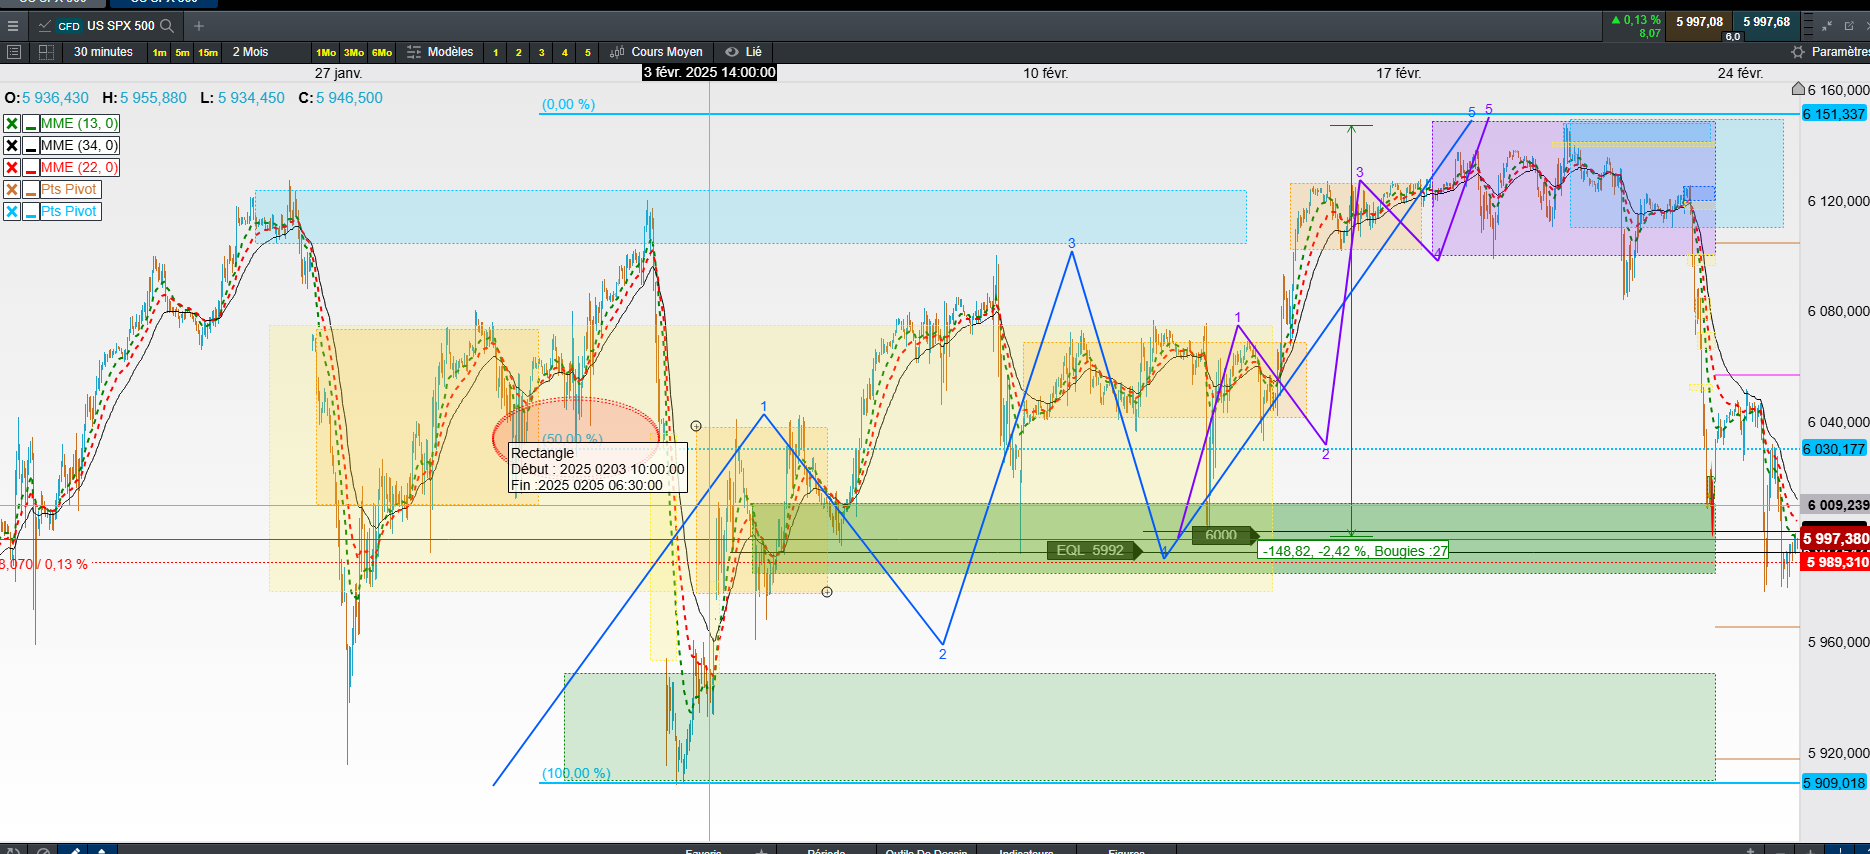Switch to the 5m timeframe shortcut
The height and width of the screenshot is (854, 1870).
point(182,52)
